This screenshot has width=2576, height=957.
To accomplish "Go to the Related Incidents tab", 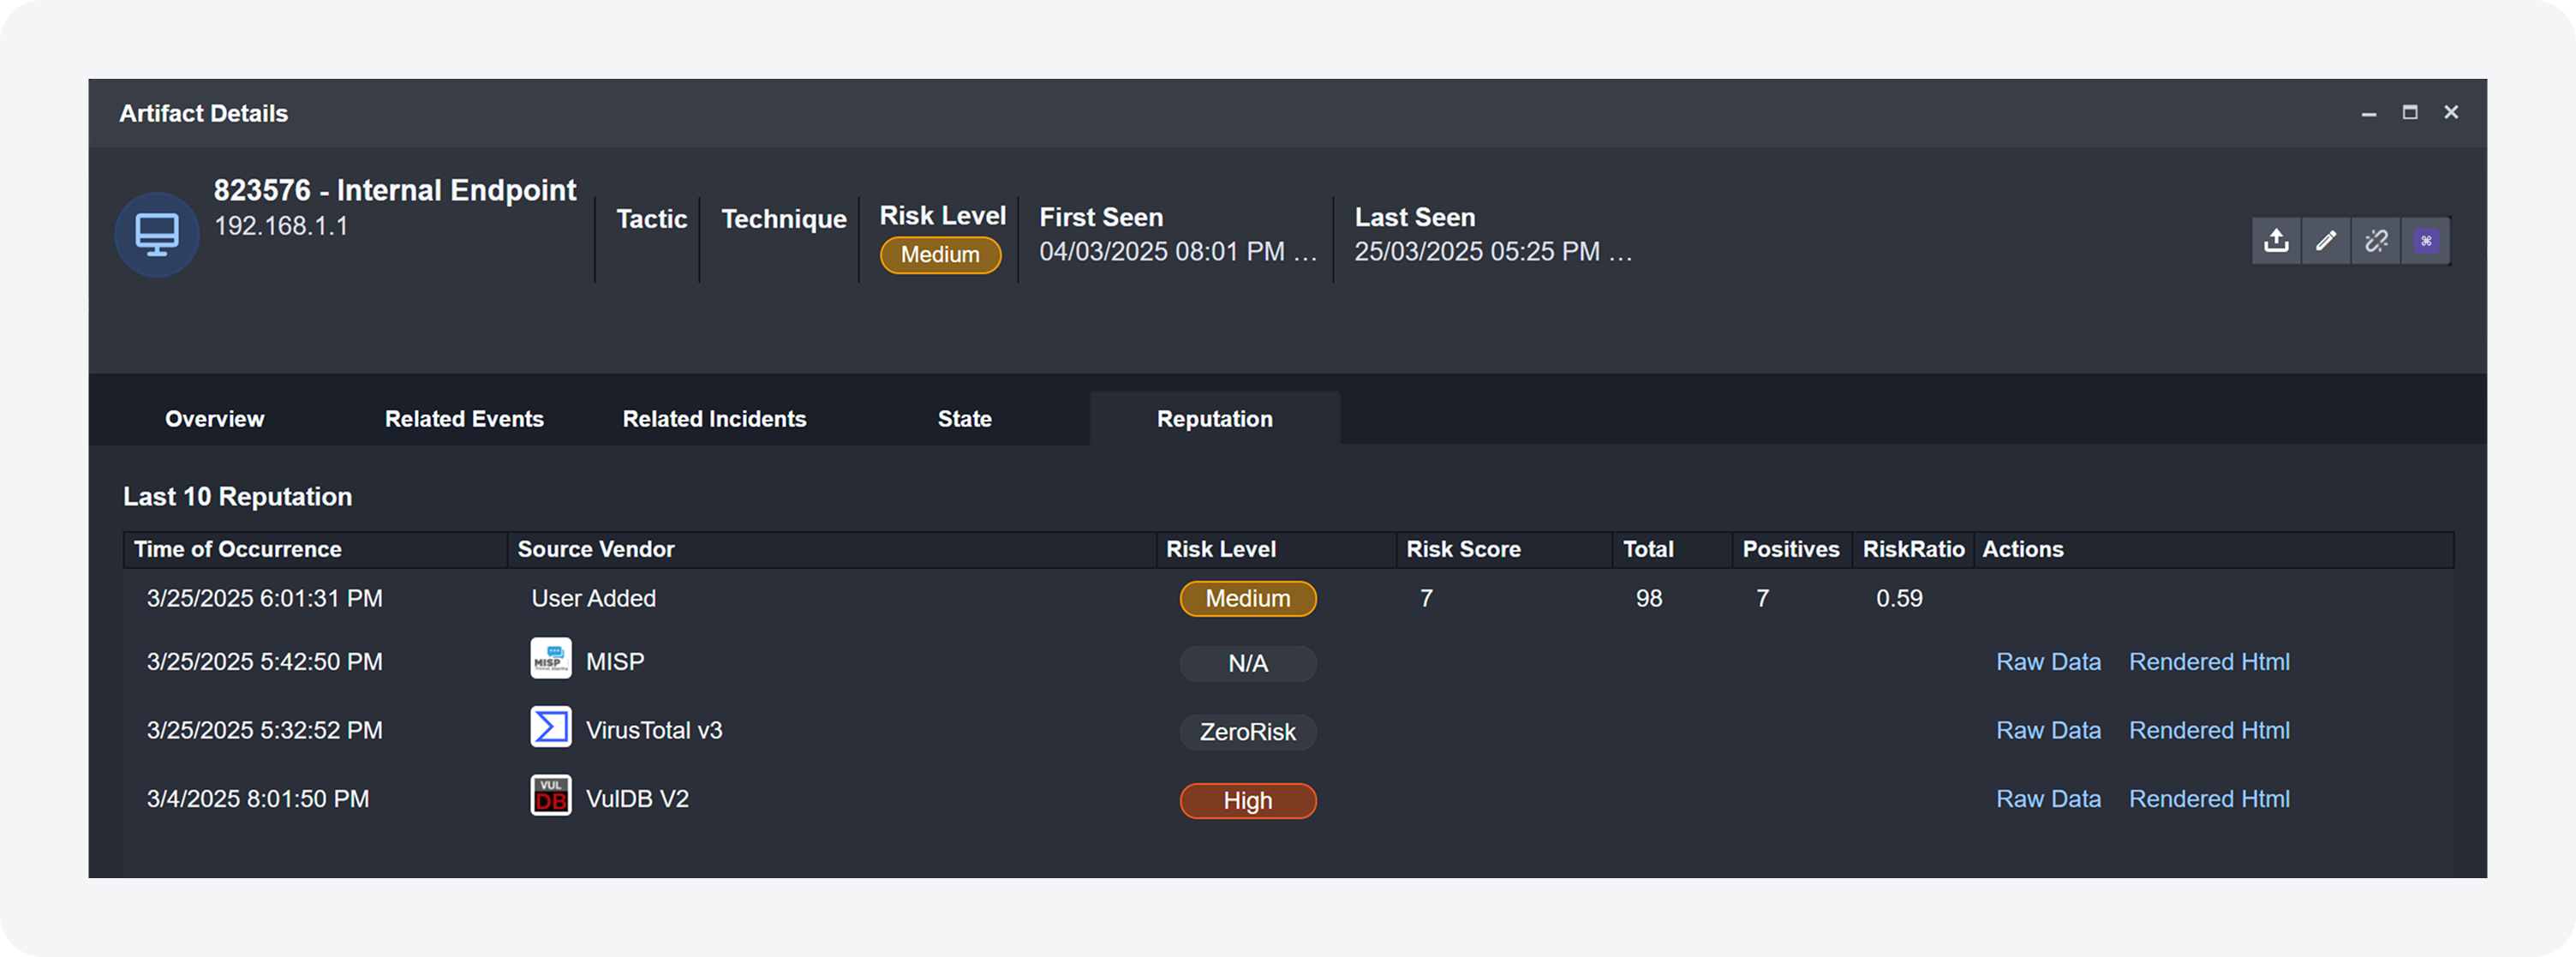I will [714, 419].
